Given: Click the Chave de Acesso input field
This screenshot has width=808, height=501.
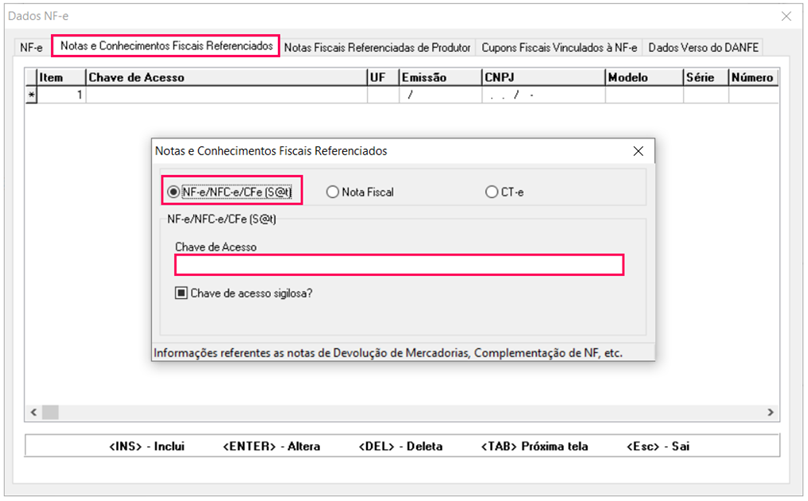Looking at the screenshot, I should click(x=399, y=265).
